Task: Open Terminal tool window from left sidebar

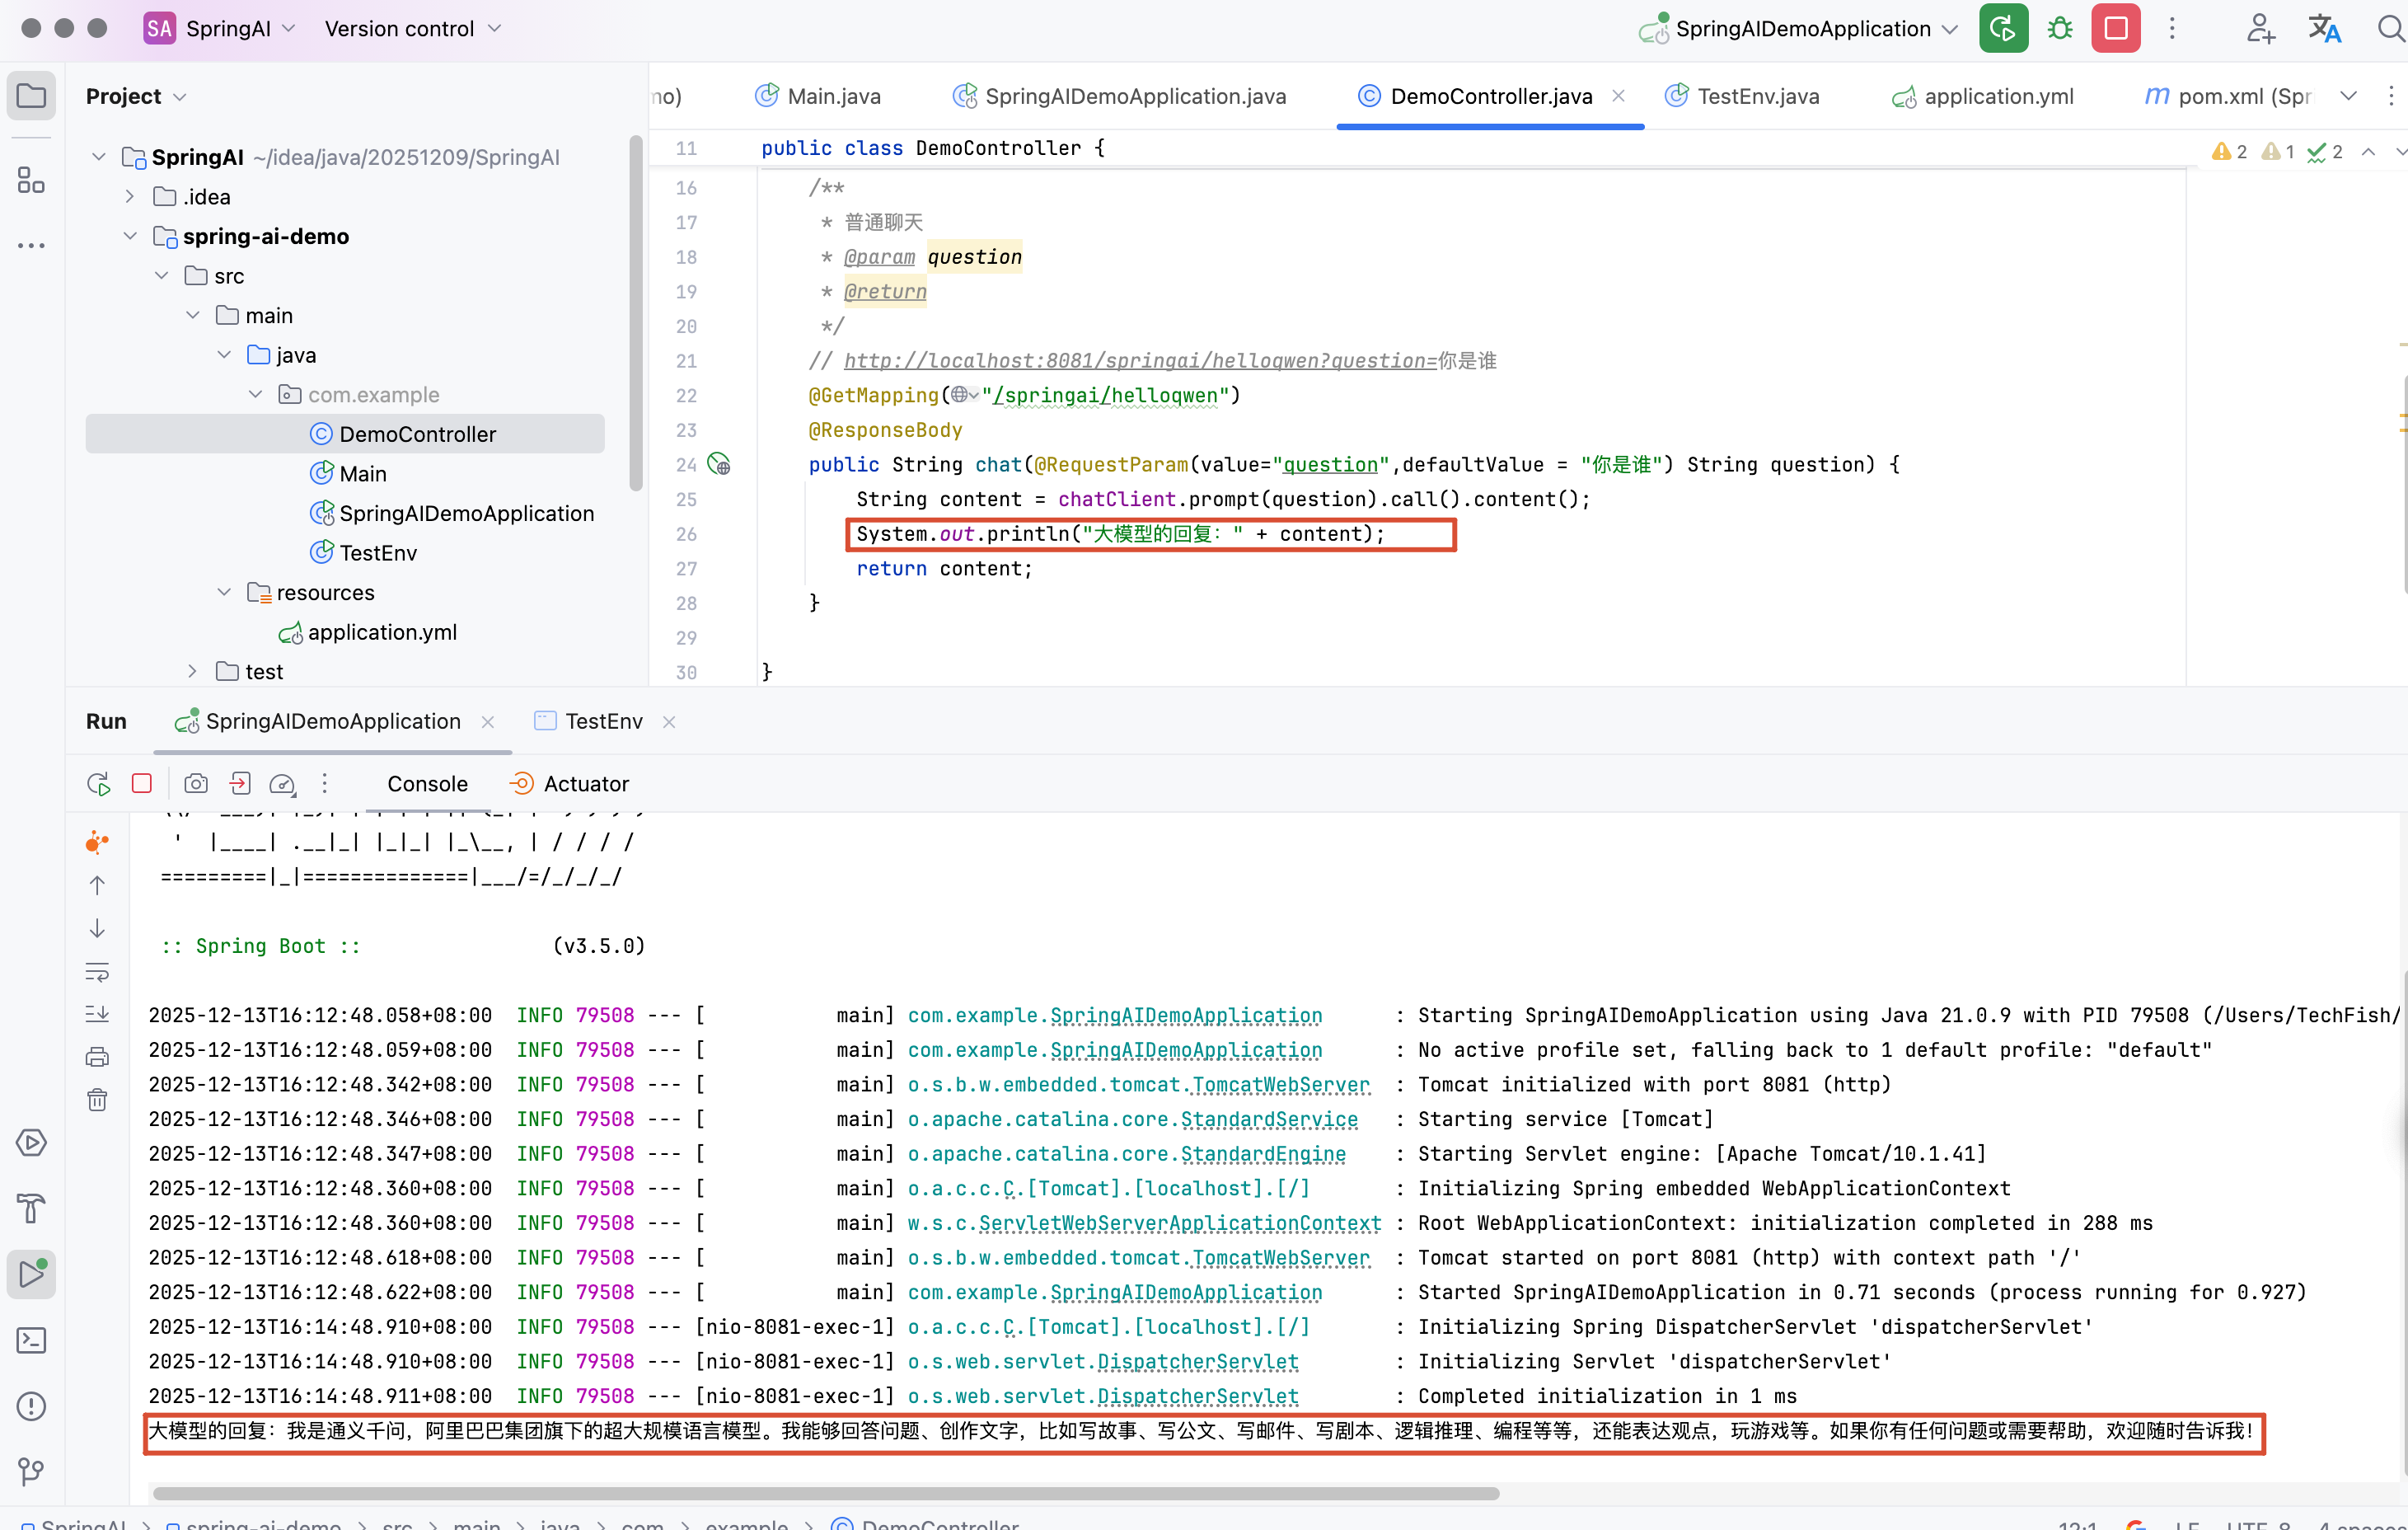Action: pyautogui.click(x=31, y=1340)
